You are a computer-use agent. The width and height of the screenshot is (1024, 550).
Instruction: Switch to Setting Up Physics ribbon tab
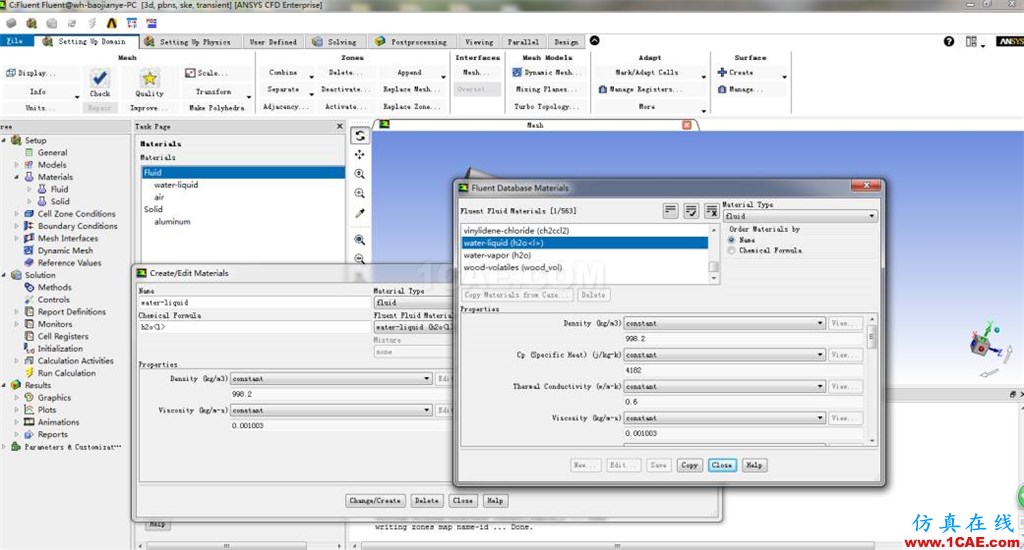188,42
